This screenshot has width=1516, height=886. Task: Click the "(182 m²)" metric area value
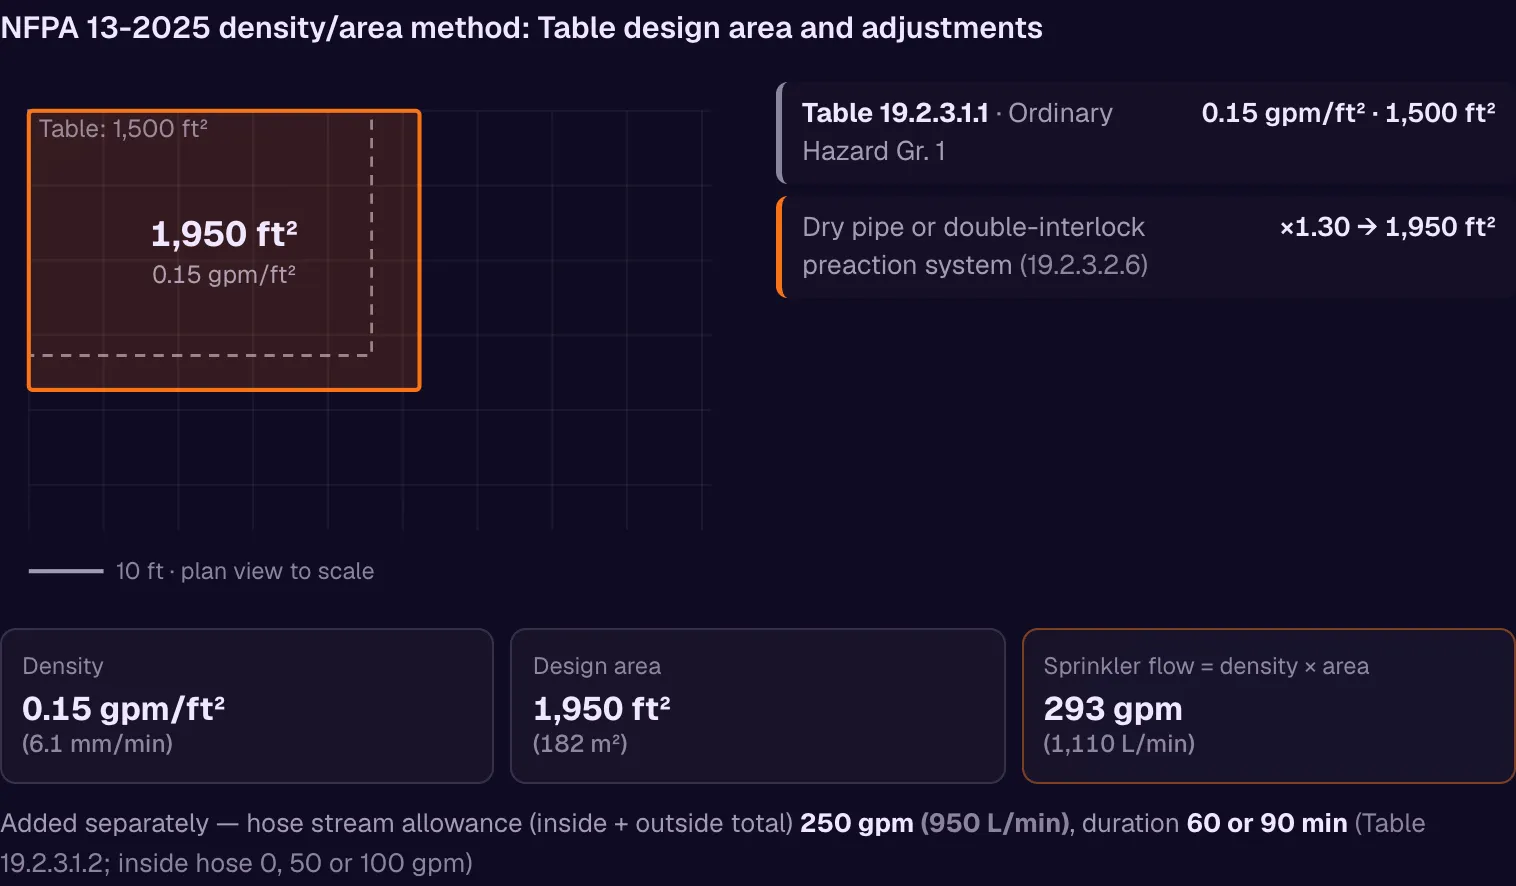pos(580,744)
